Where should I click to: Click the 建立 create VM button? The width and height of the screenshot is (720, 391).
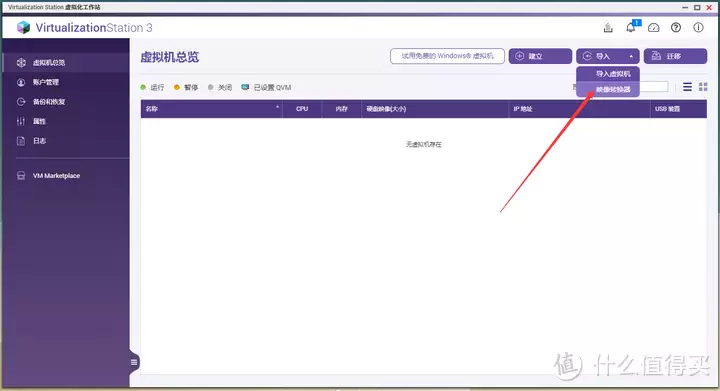pyautogui.click(x=540, y=56)
